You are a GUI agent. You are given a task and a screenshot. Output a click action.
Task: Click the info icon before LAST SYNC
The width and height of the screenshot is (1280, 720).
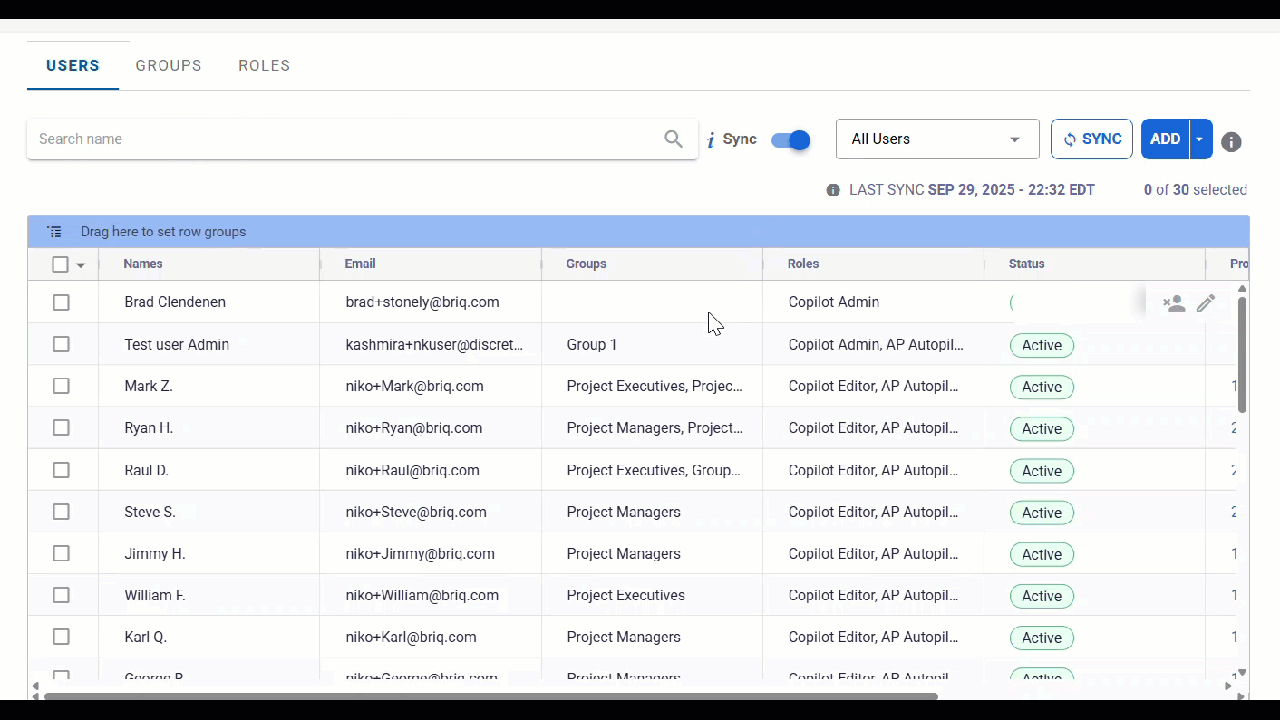tap(833, 190)
